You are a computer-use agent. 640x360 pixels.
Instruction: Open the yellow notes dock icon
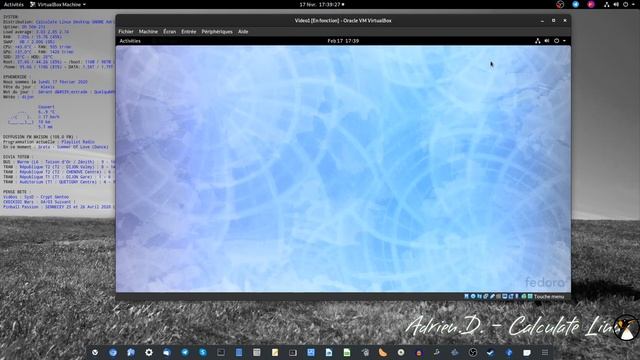click(x=275, y=353)
